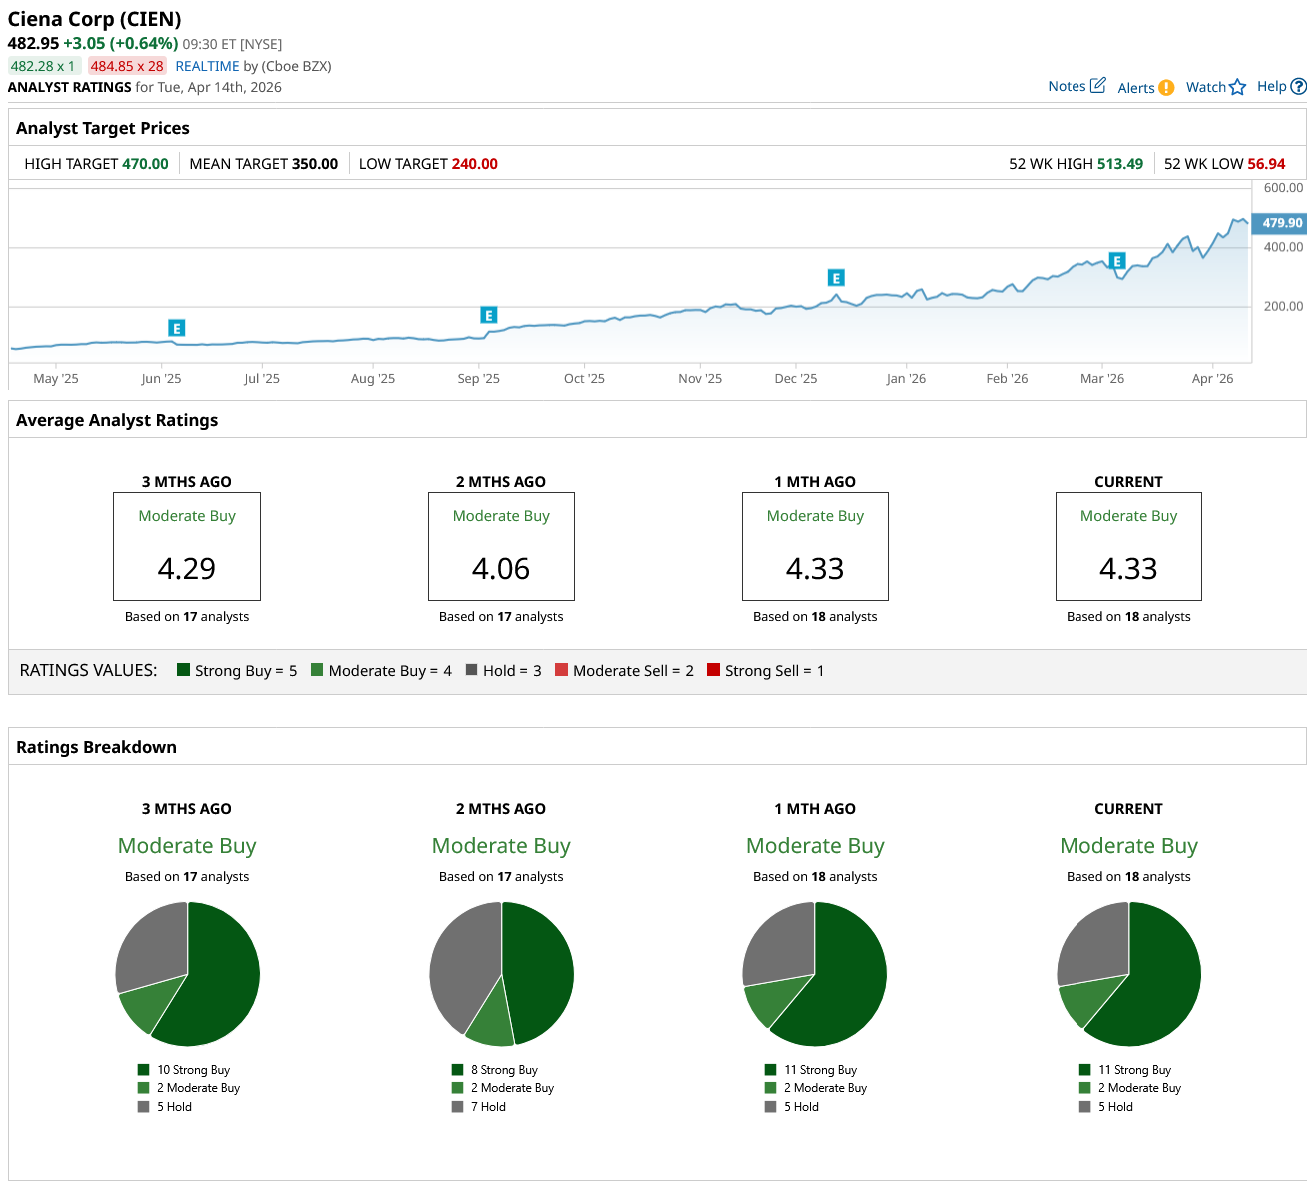Open the REALTIME link
The width and height of the screenshot is (1308, 1182).
[208, 66]
